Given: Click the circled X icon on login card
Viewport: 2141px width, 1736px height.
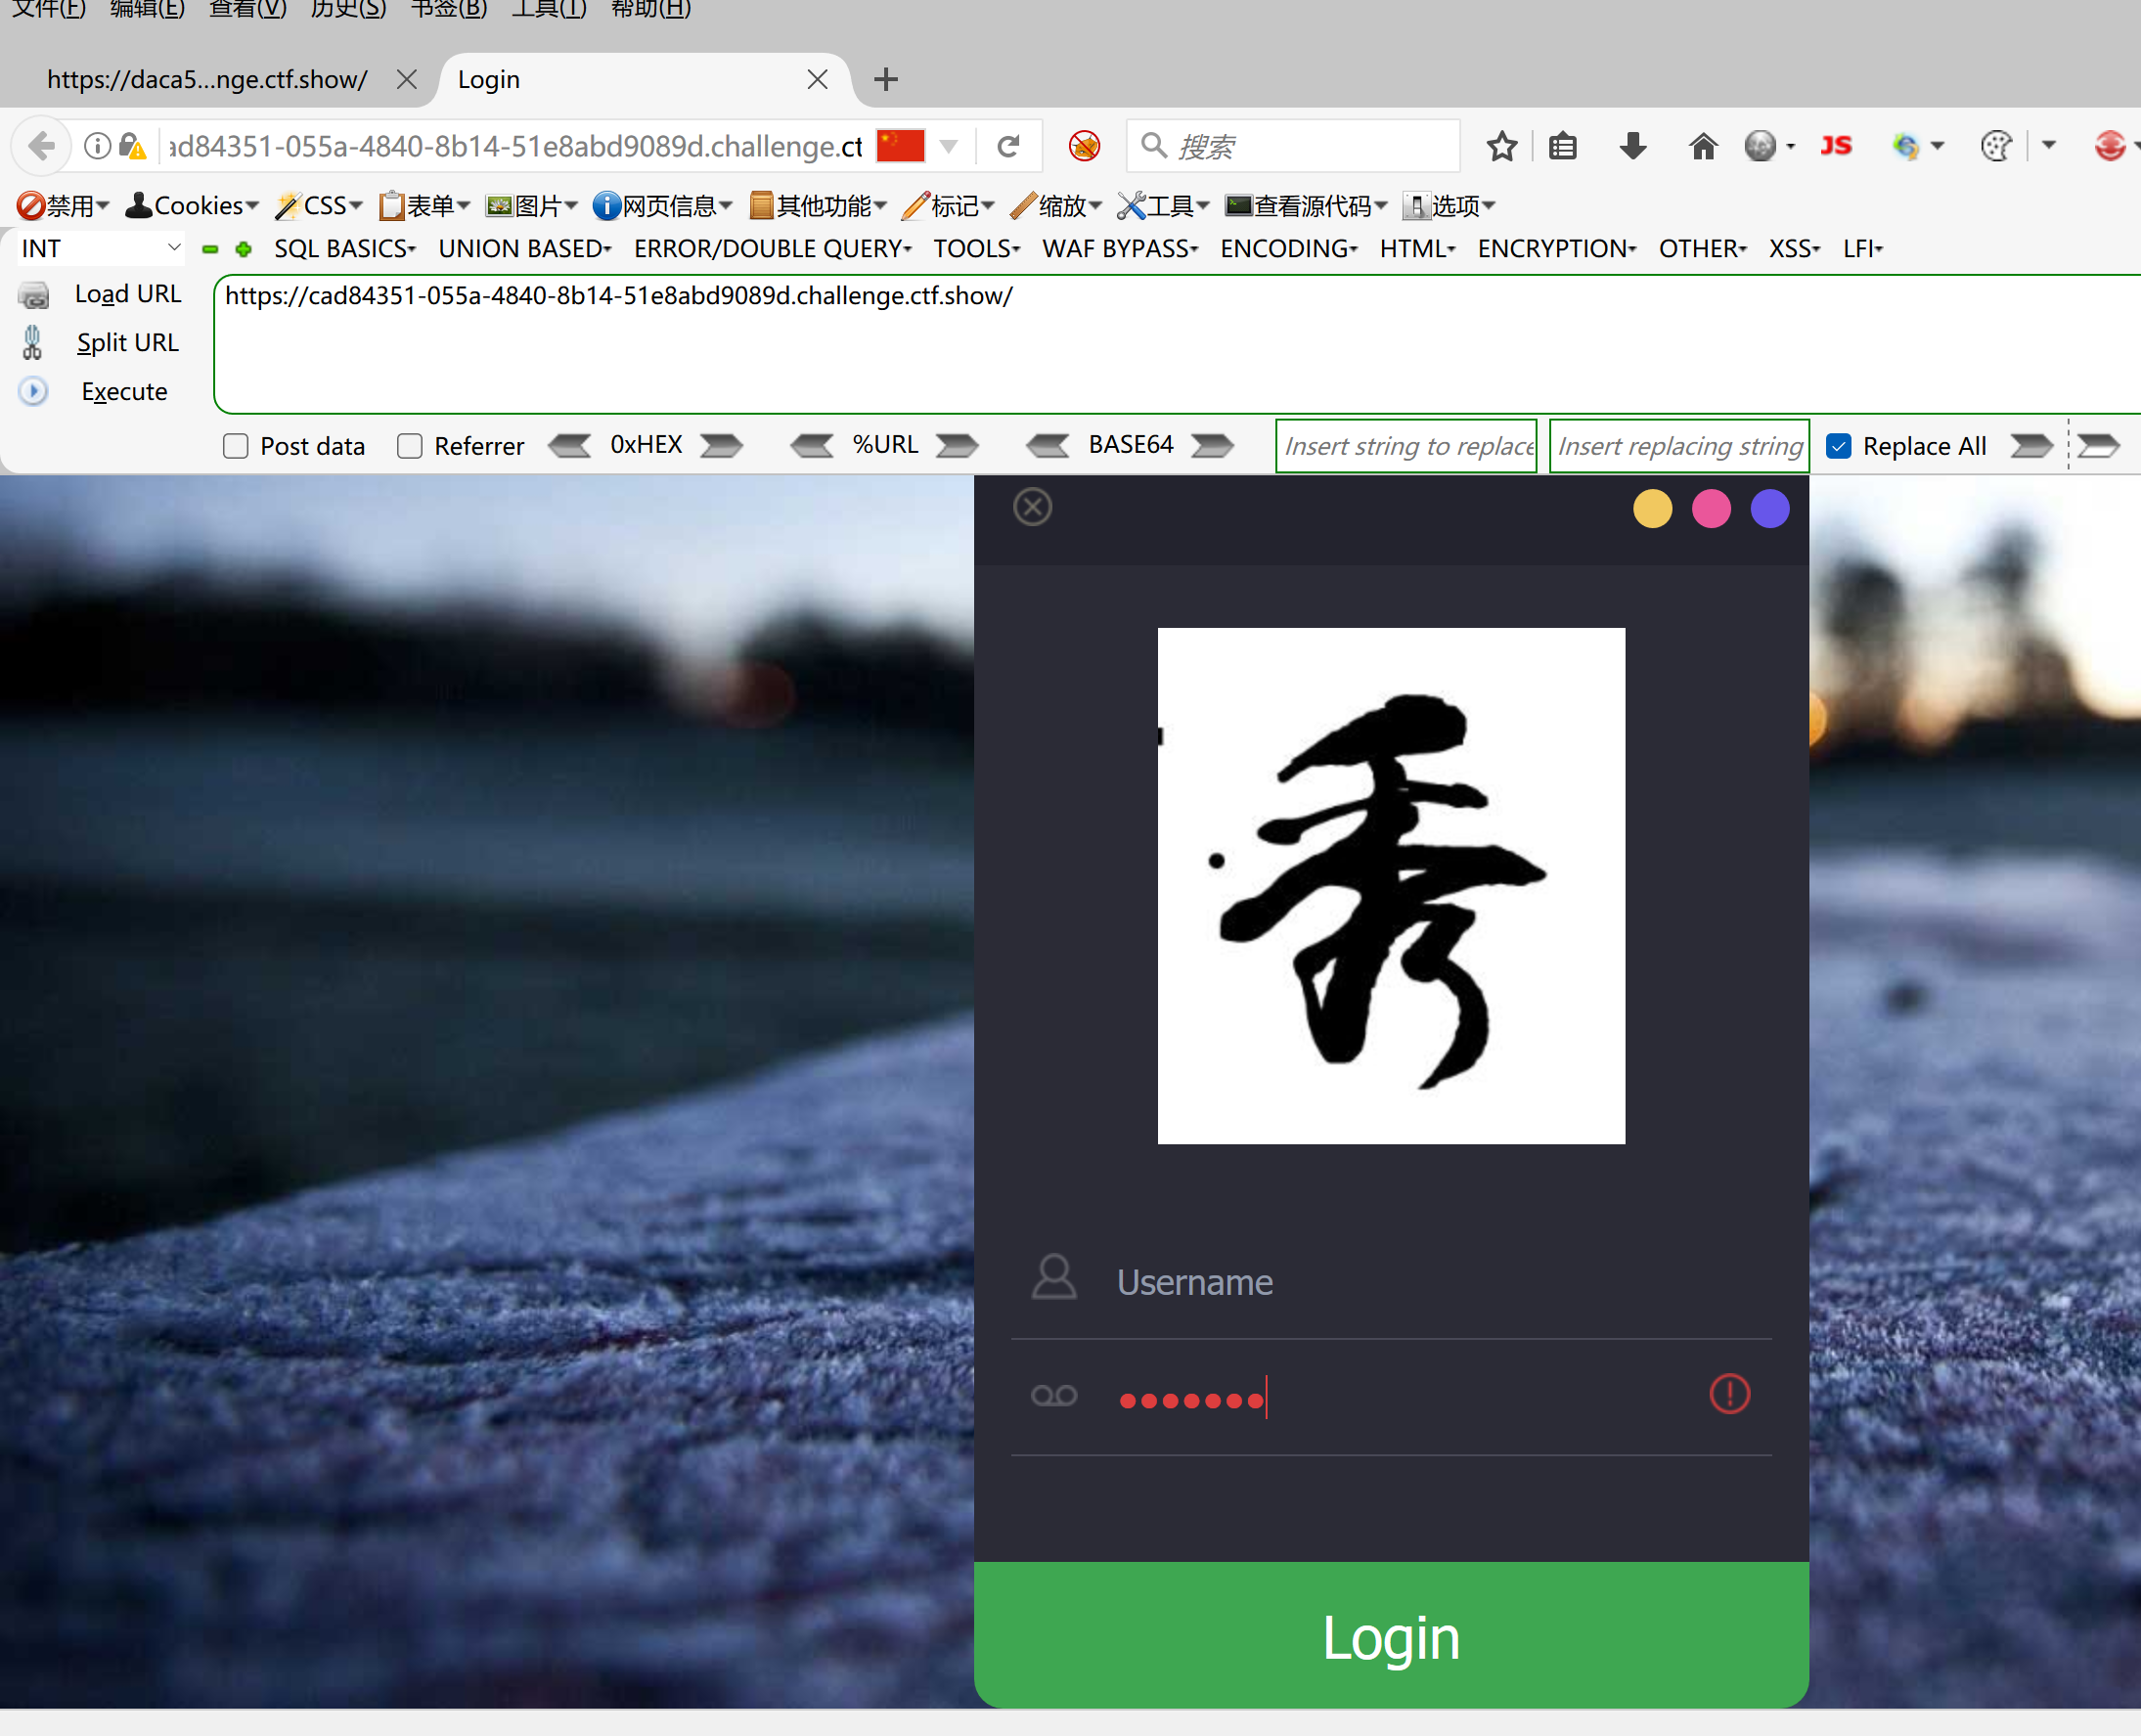Looking at the screenshot, I should [1032, 507].
